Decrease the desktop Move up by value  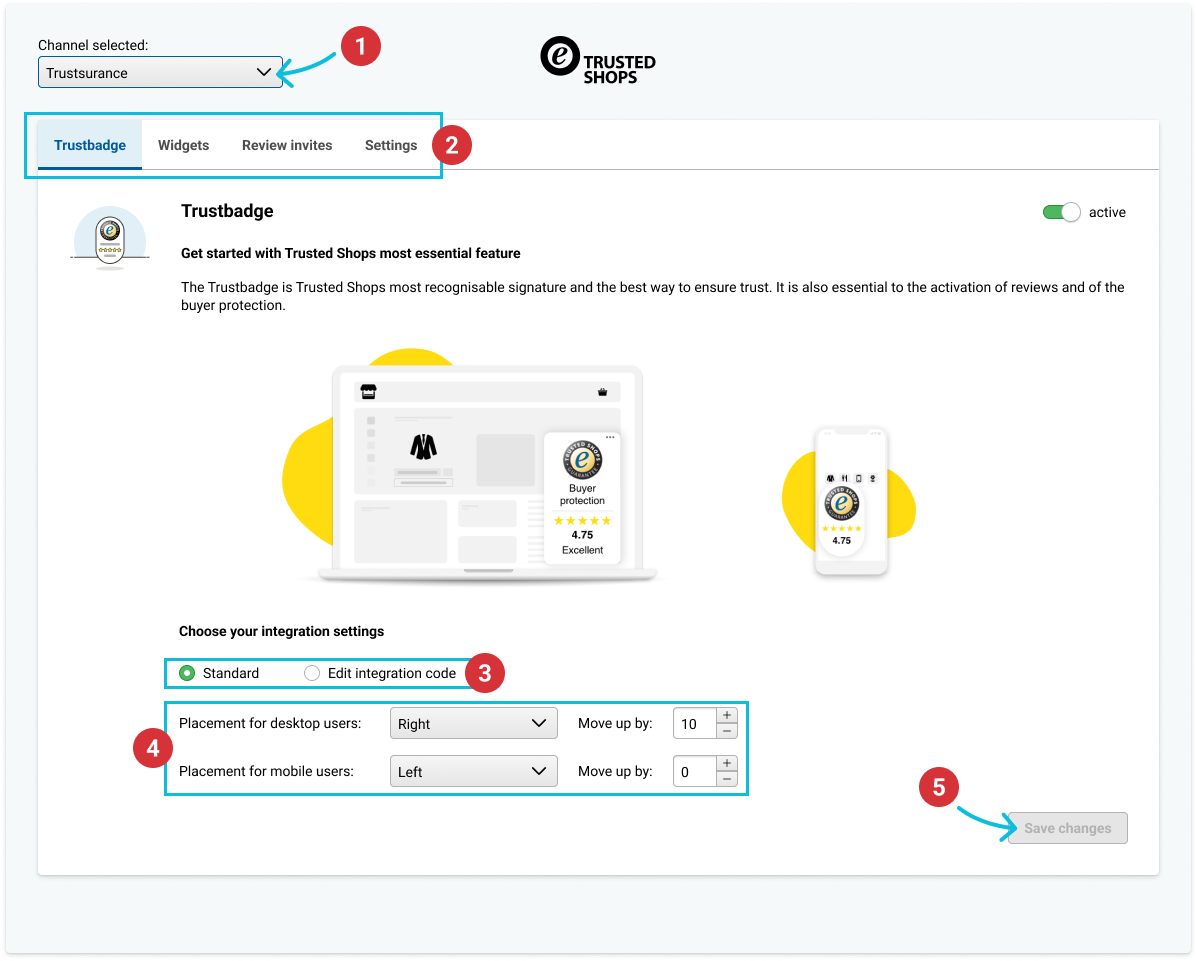pyautogui.click(x=728, y=731)
